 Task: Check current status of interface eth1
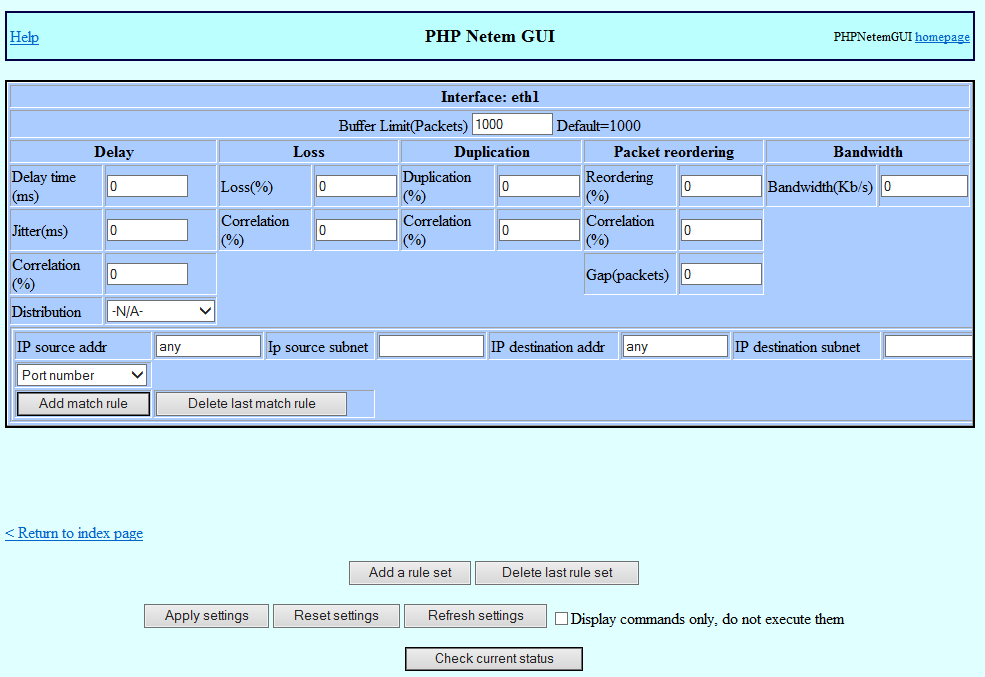493,658
